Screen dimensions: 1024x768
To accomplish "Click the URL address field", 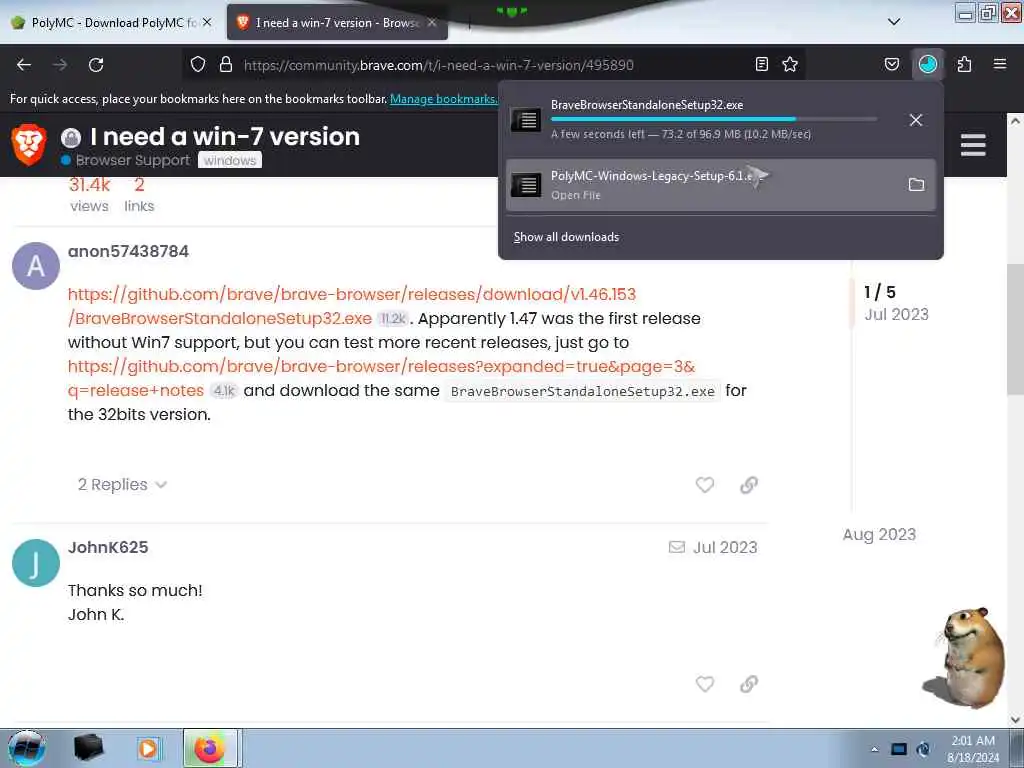I will point(438,65).
